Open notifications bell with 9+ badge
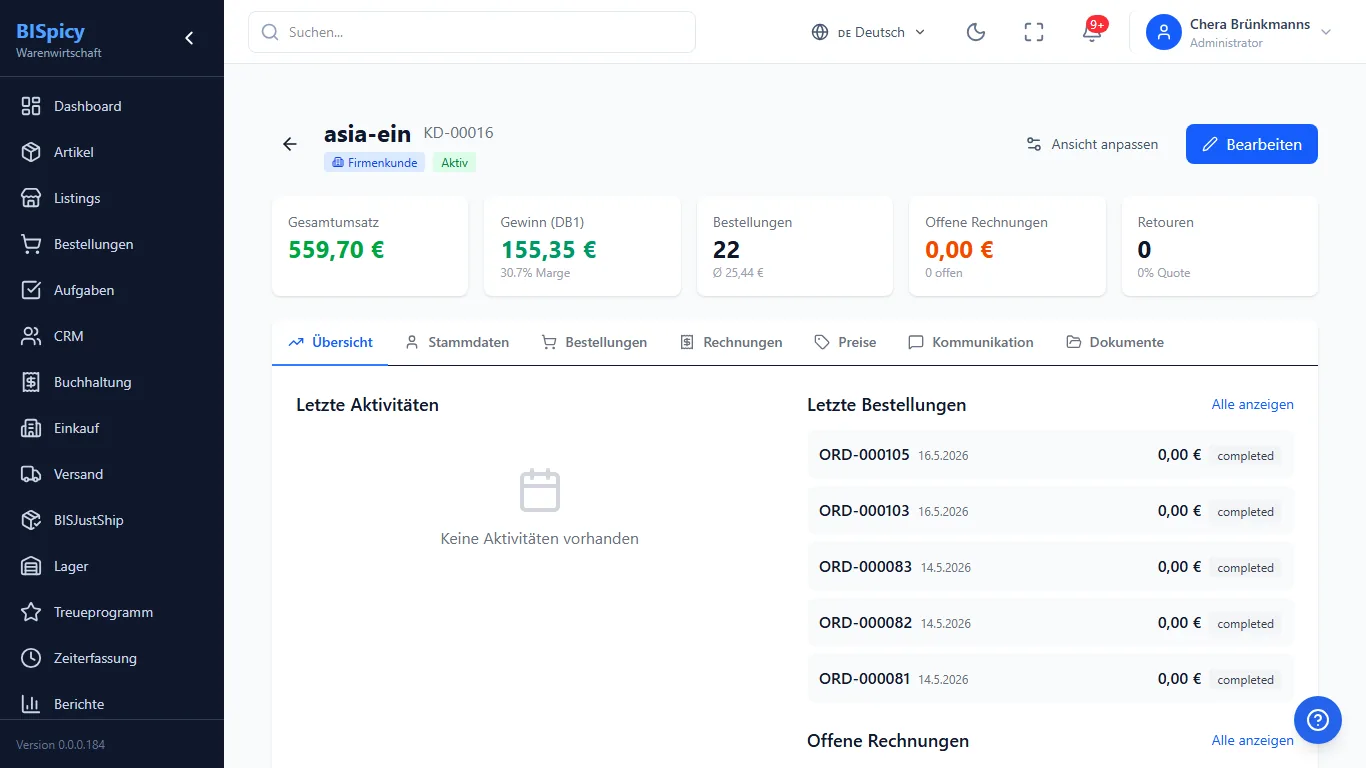This screenshot has width=1366, height=768. (1092, 32)
